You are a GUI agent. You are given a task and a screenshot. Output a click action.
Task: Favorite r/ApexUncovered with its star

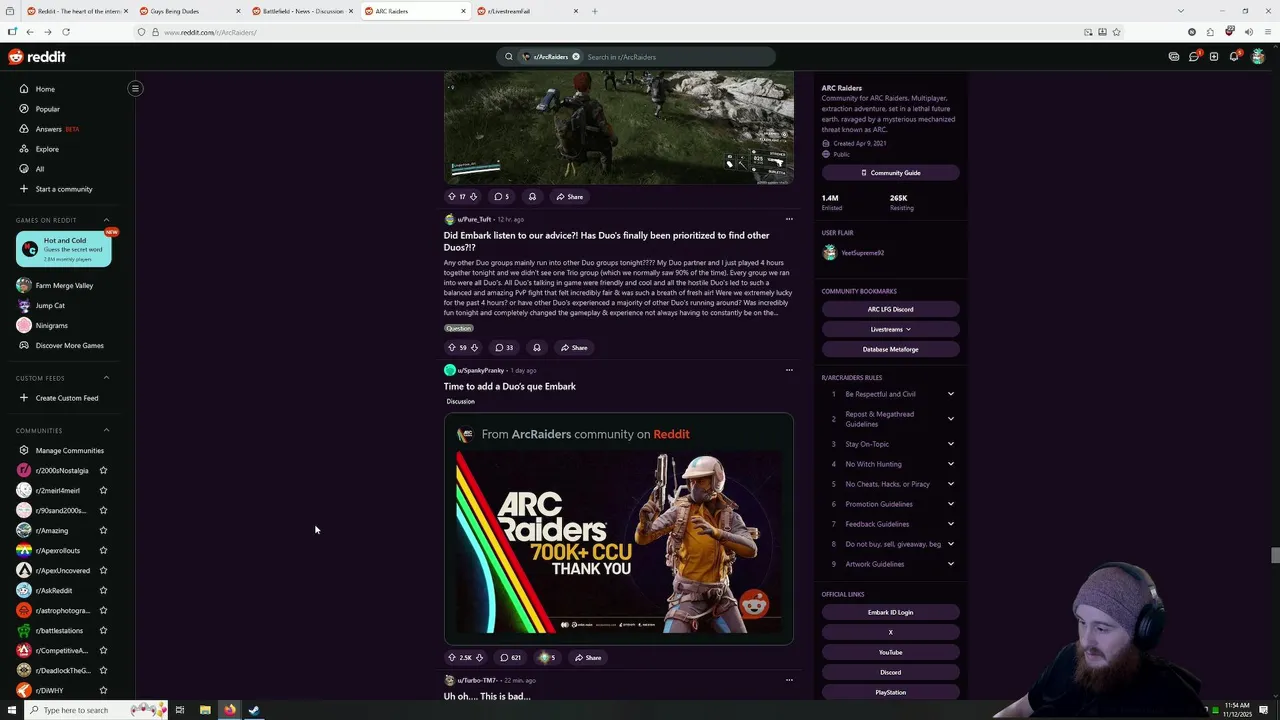coord(103,570)
